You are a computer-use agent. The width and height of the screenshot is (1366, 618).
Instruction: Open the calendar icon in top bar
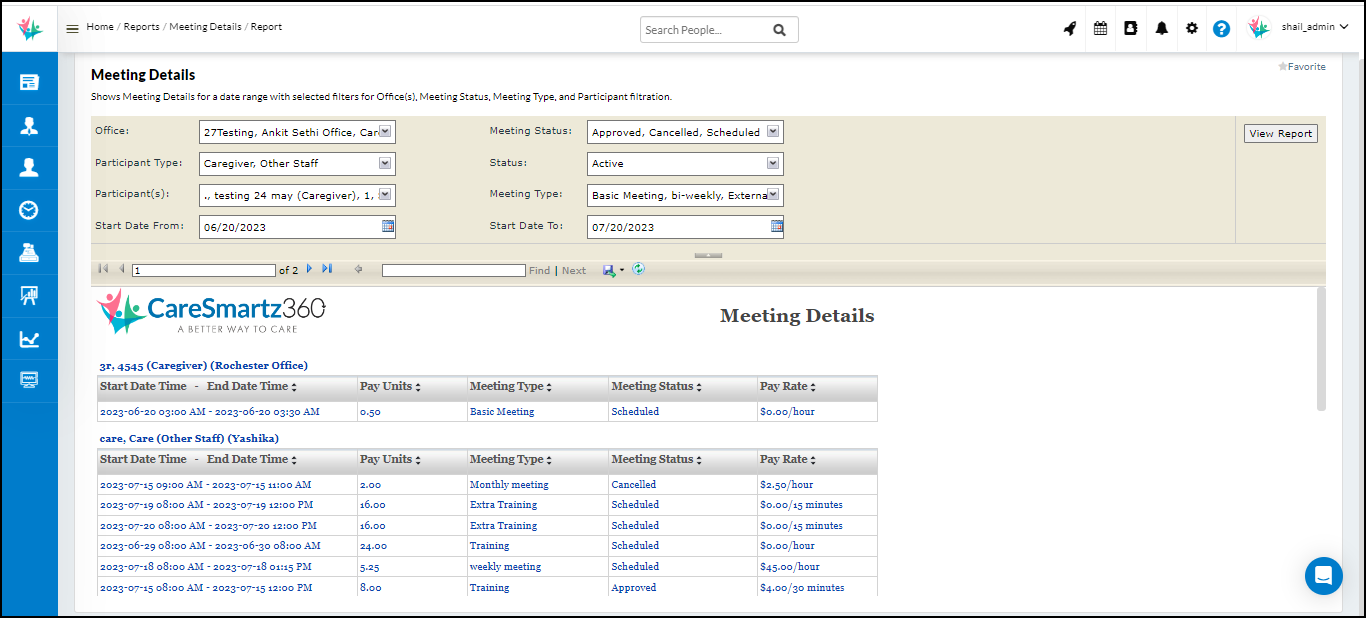click(x=1100, y=29)
